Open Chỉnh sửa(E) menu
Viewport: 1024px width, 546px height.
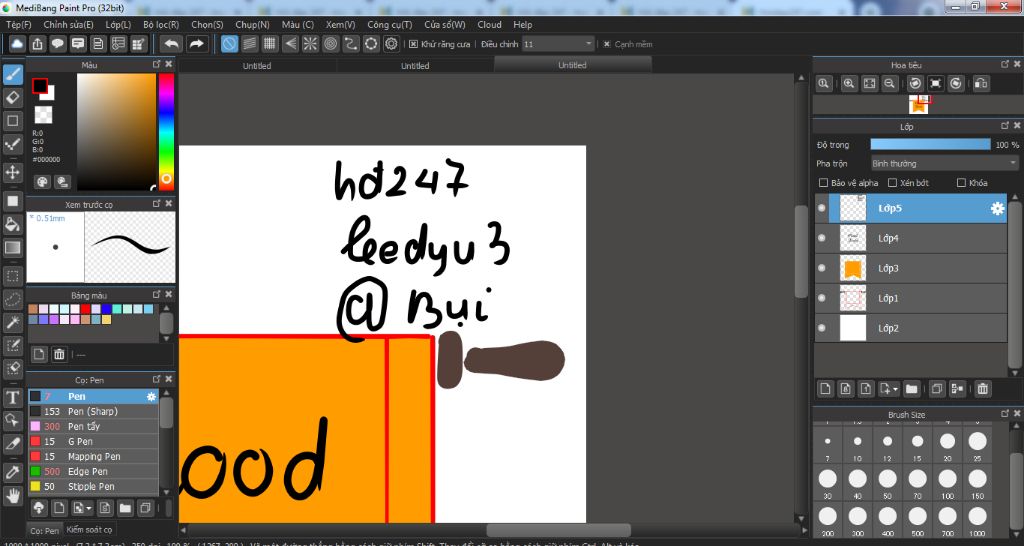(x=69, y=25)
